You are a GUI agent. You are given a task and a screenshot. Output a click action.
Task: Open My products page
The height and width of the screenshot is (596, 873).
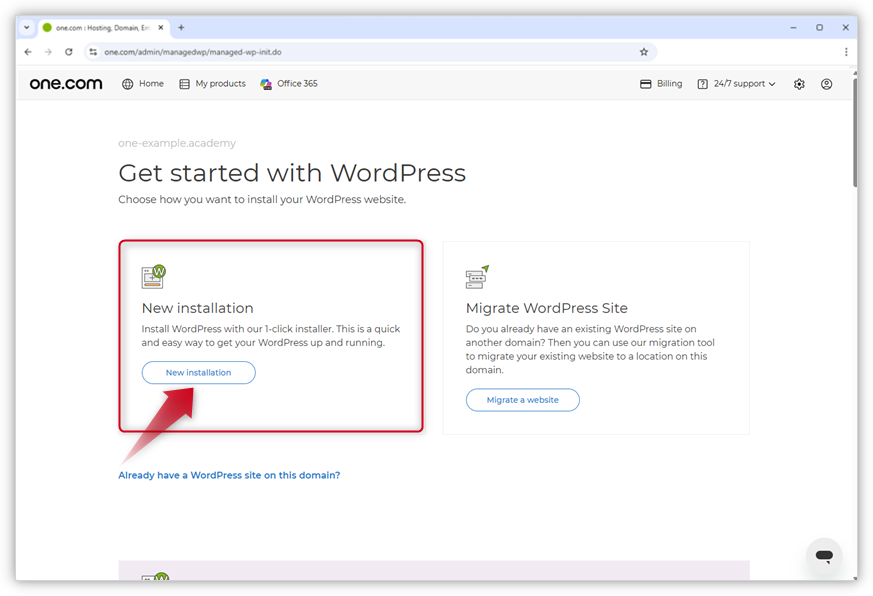212,84
